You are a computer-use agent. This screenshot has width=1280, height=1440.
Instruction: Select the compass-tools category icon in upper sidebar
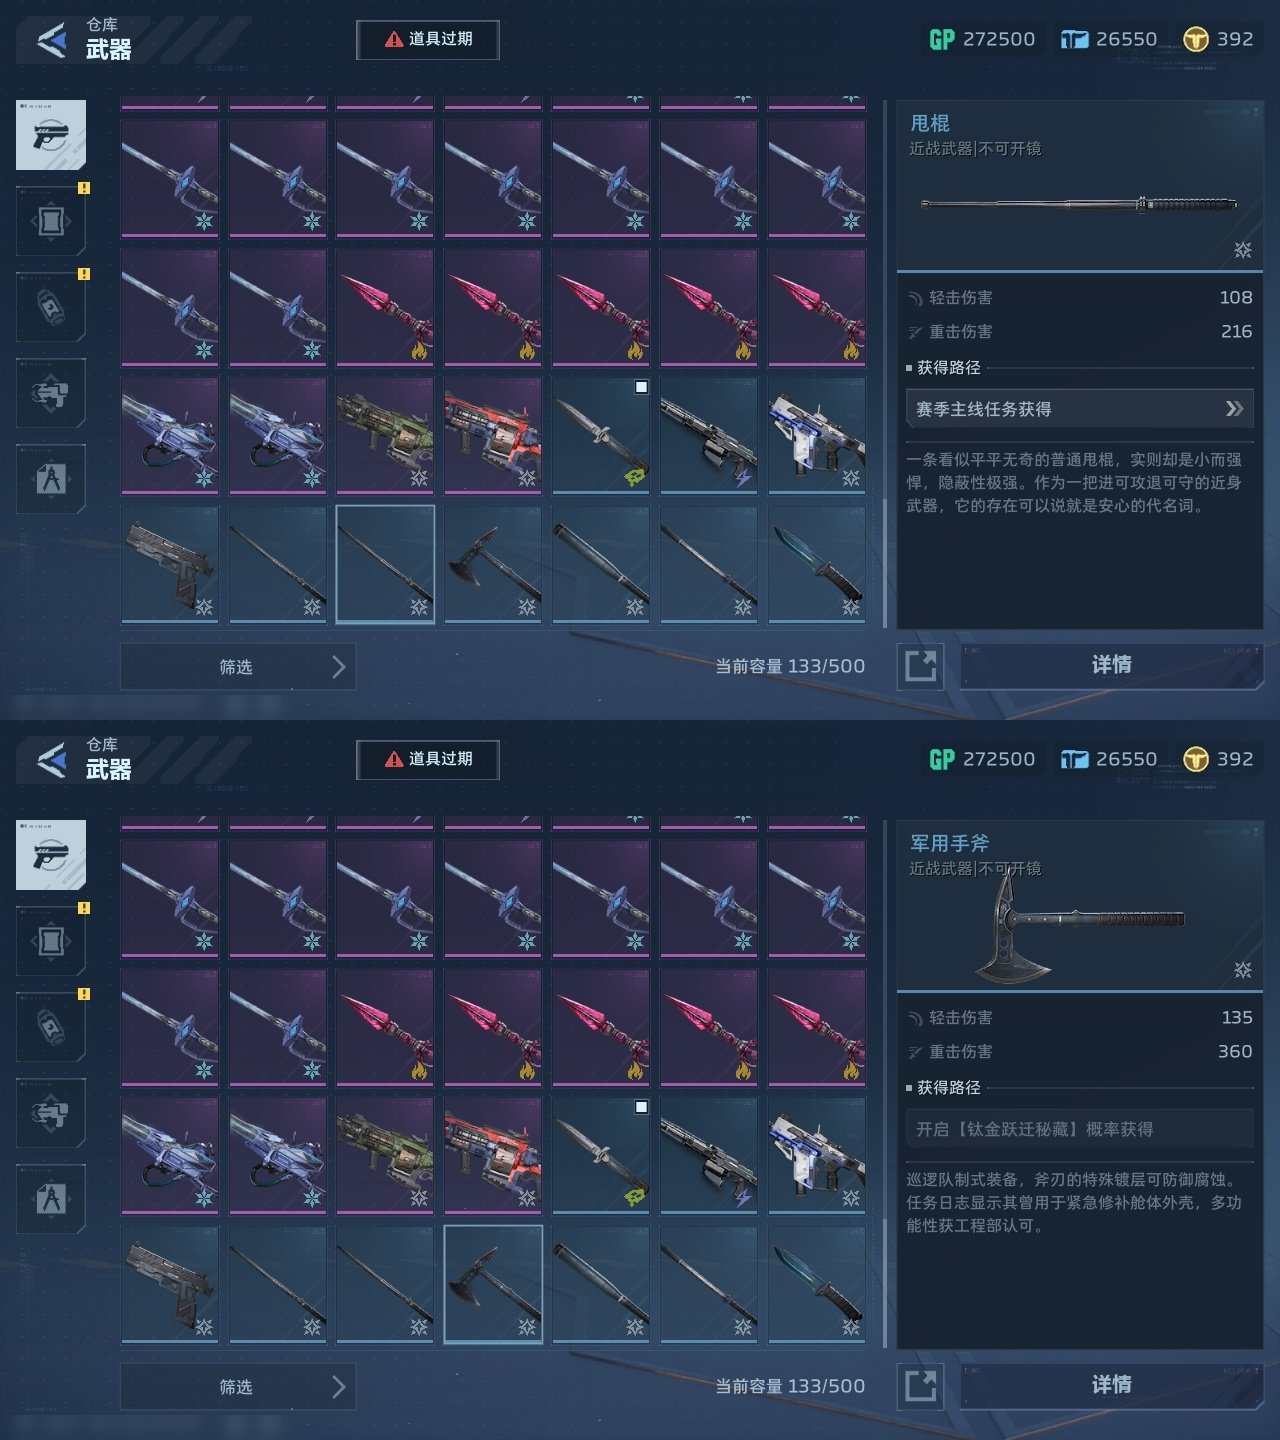coord(51,479)
